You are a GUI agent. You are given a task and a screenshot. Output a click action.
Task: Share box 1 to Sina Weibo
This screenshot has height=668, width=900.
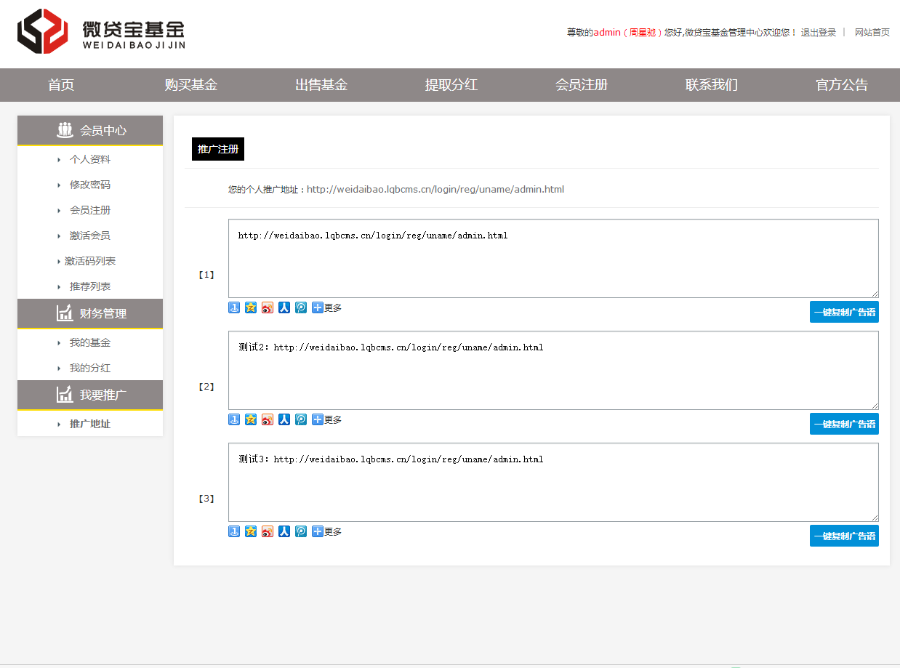point(267,308)
